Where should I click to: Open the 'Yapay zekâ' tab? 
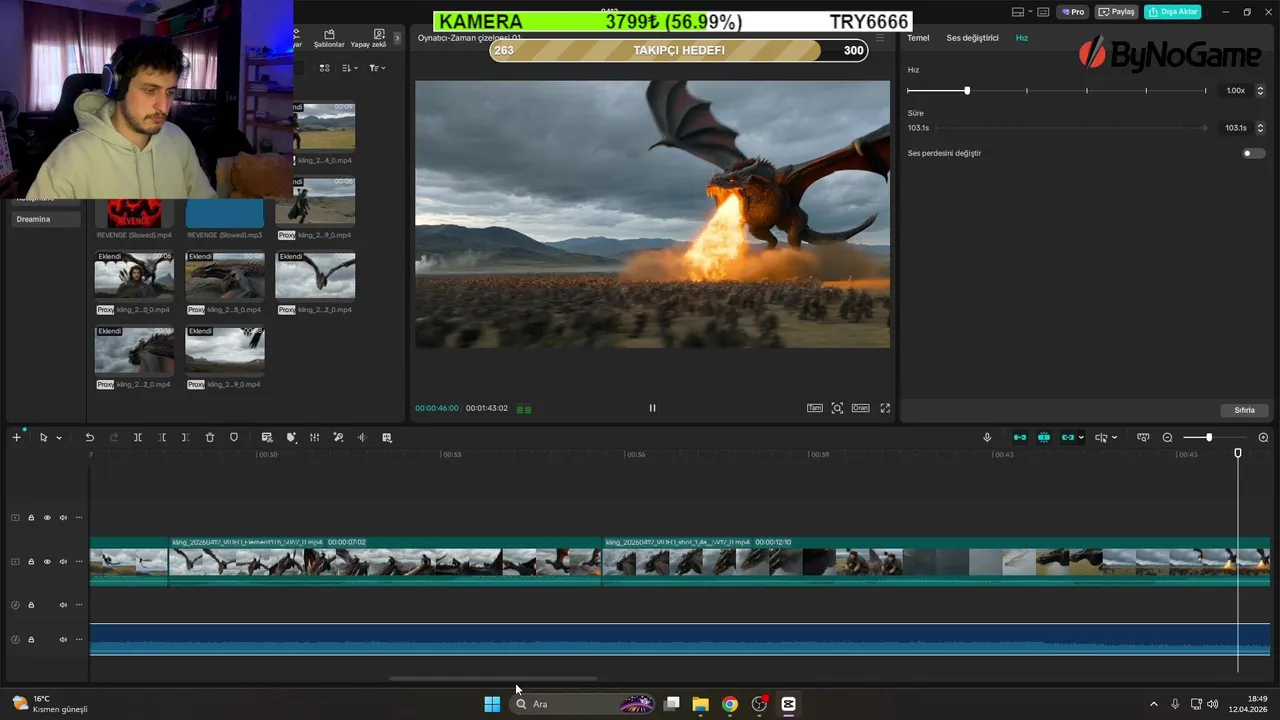(x=368, y=38)
